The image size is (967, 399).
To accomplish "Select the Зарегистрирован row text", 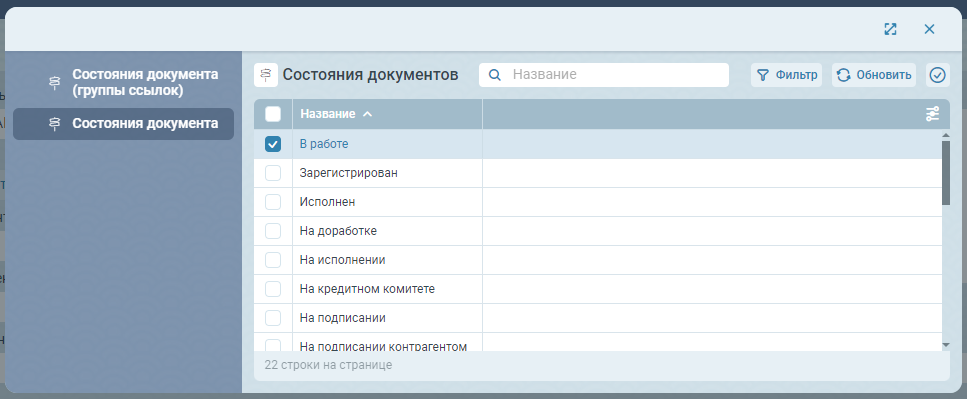I will (348, 173).
